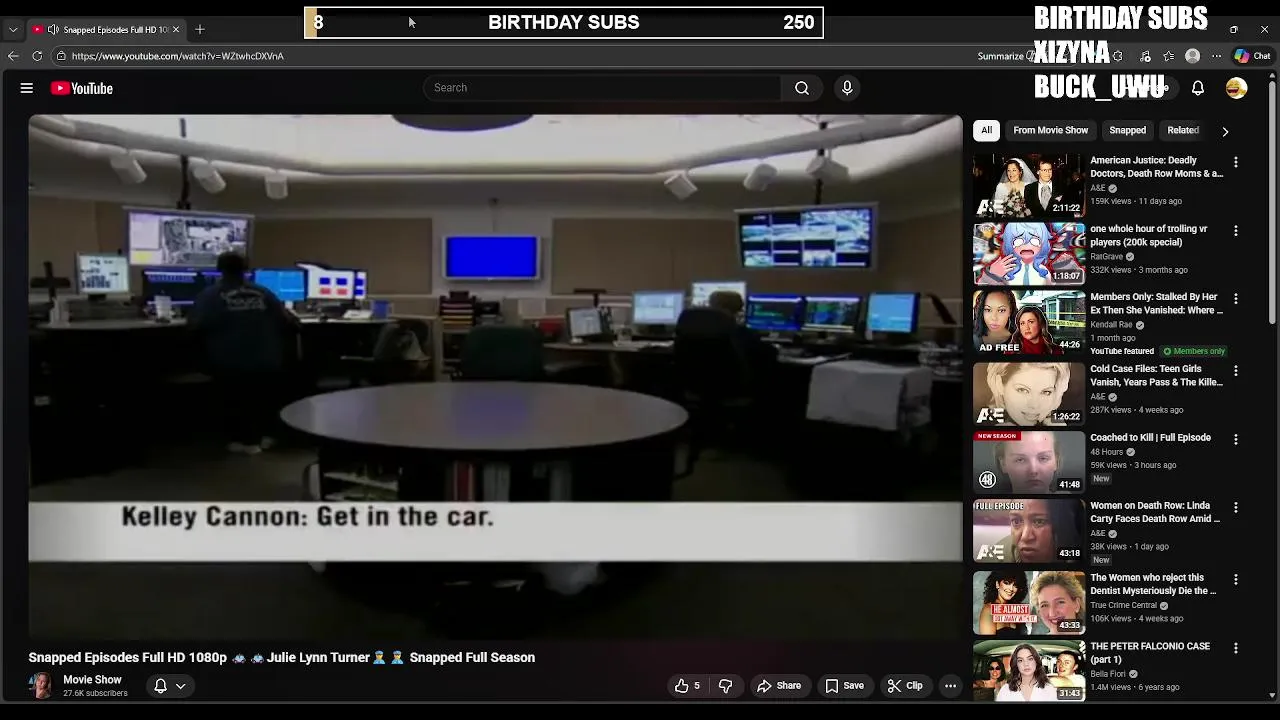Viewport: 1280px width, 720px height.
Task: Select the Related filter chip
Action: pyautogui.click(x=1183, y=130)
